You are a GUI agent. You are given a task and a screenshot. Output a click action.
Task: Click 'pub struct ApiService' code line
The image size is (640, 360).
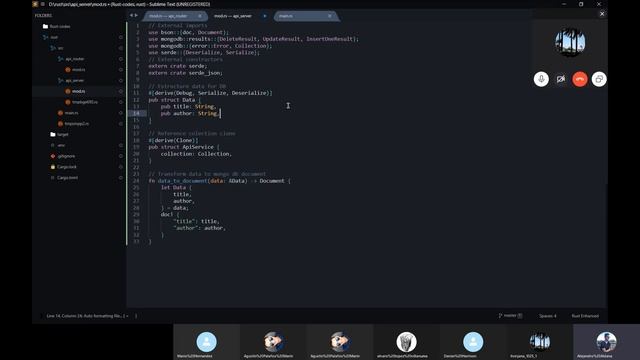click(x=184, y=147)
